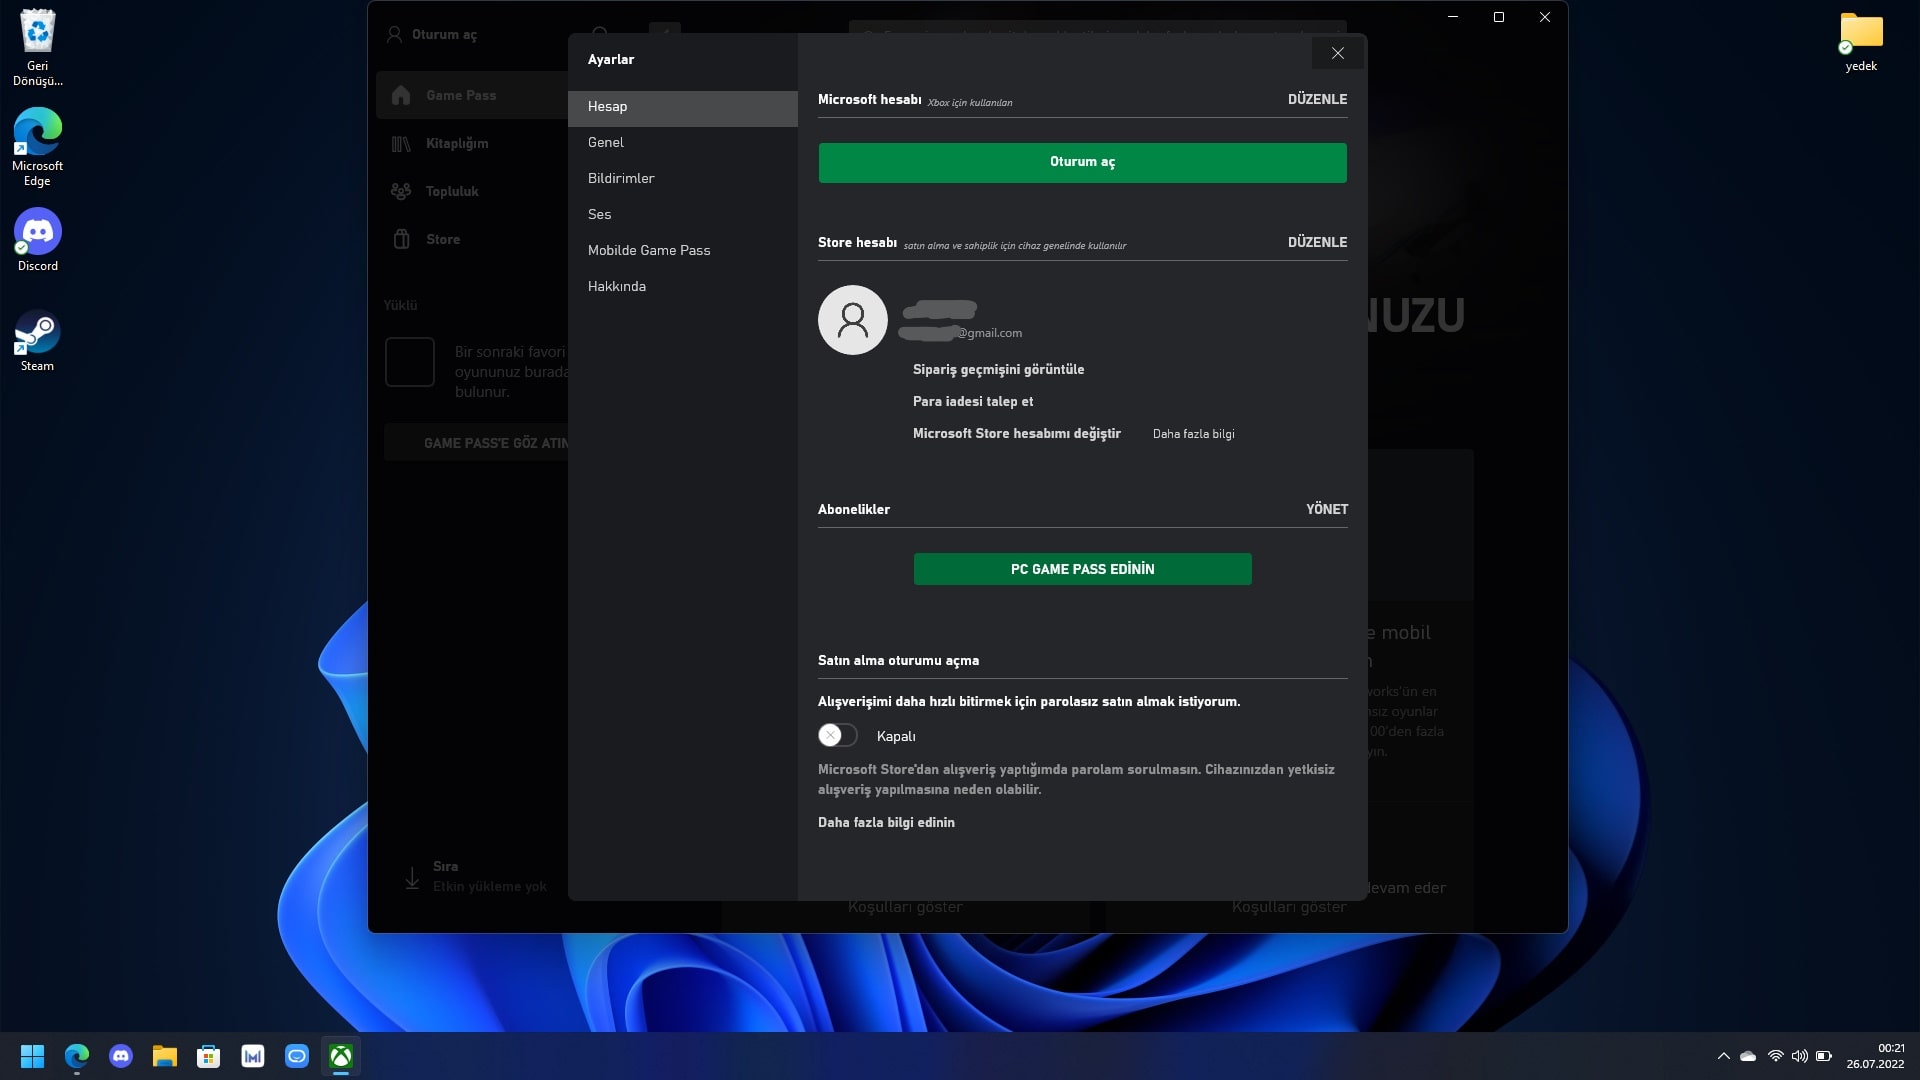
Task: Click Para iadesi talep et link
Action: (x=973, y=402)
